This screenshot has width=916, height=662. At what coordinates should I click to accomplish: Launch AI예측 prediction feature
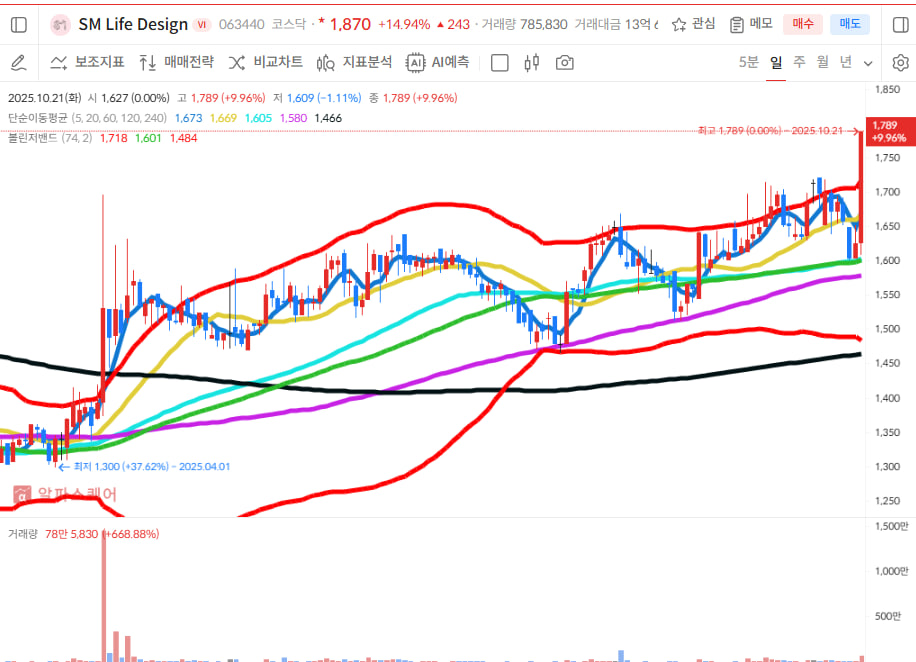point(438,63)
